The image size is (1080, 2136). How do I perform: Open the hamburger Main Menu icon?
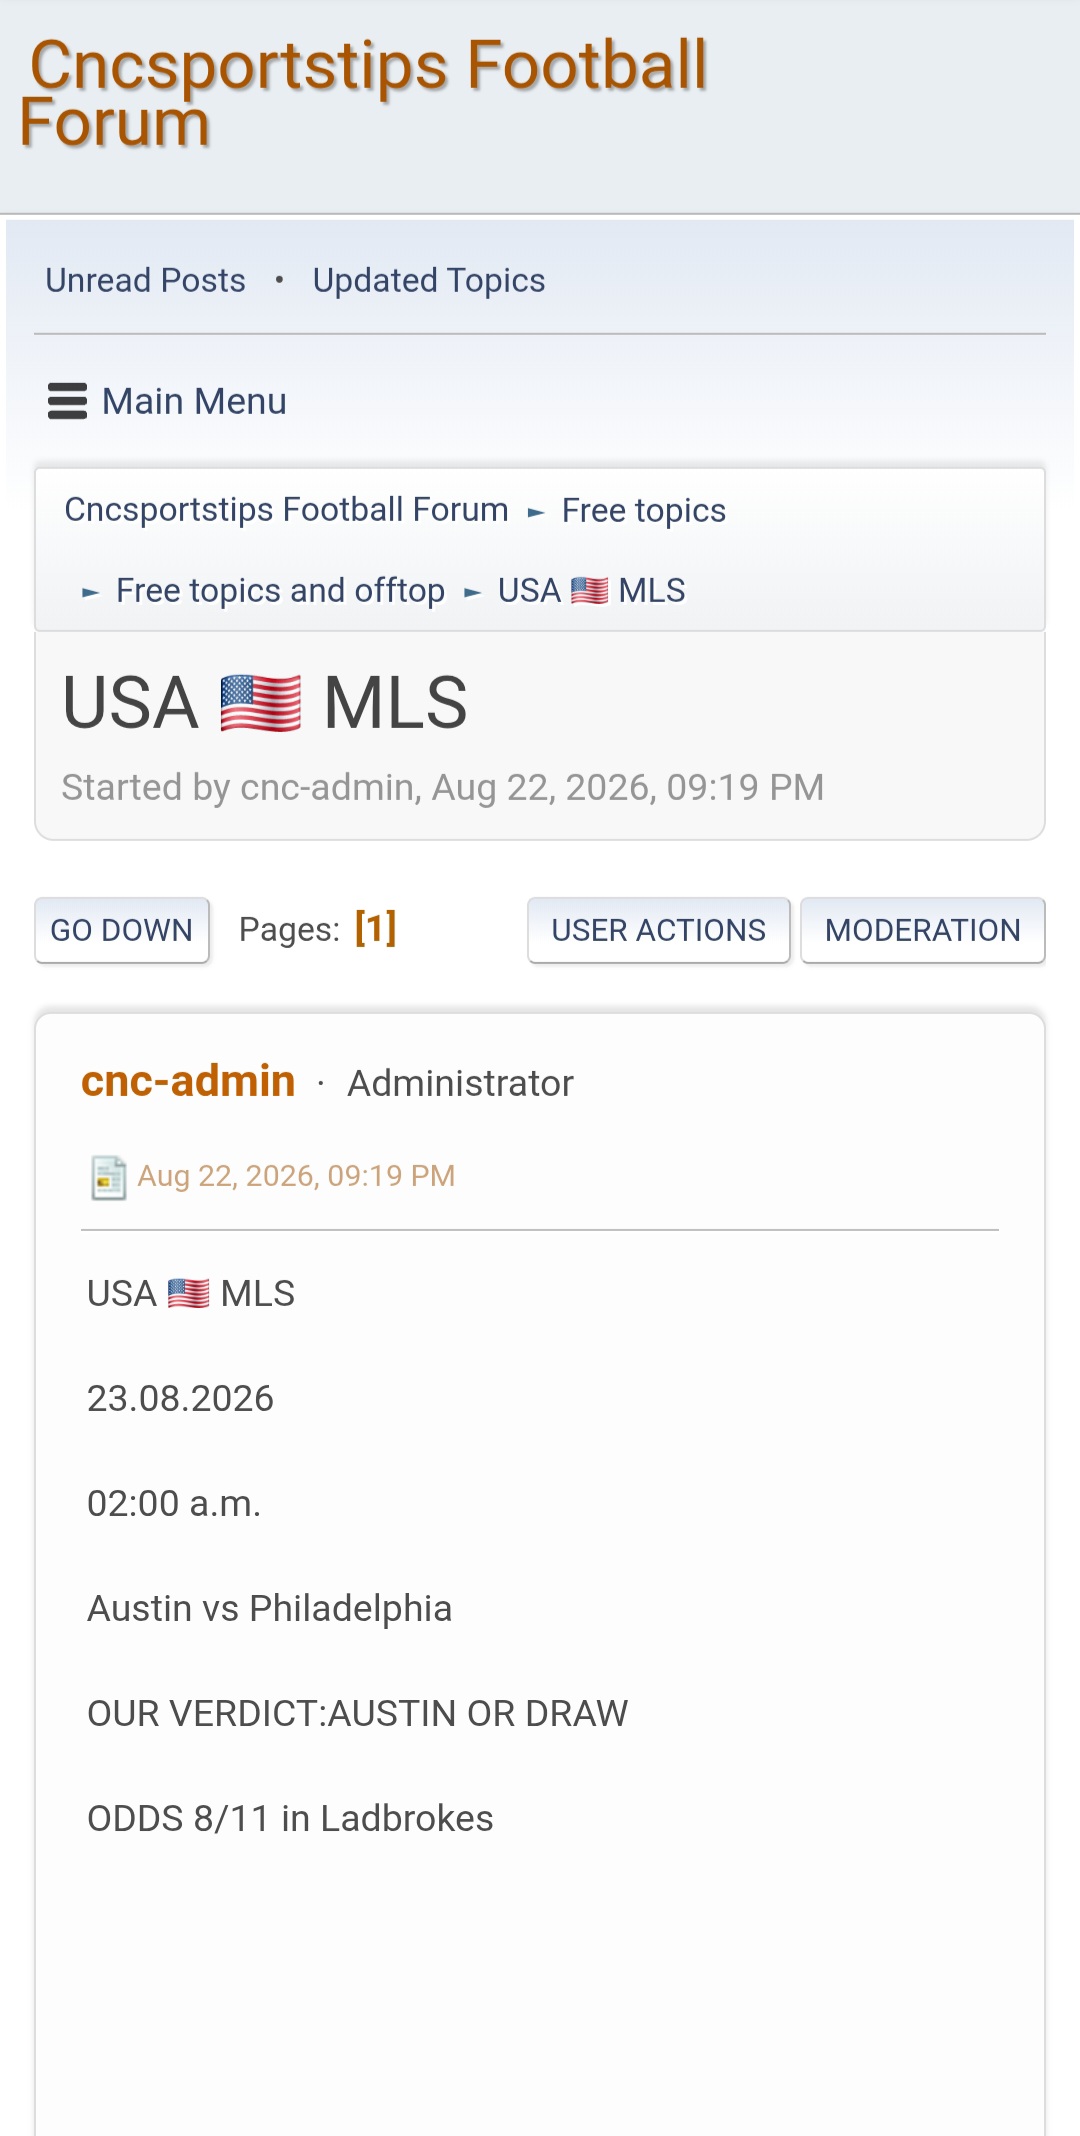pos(67,401)
